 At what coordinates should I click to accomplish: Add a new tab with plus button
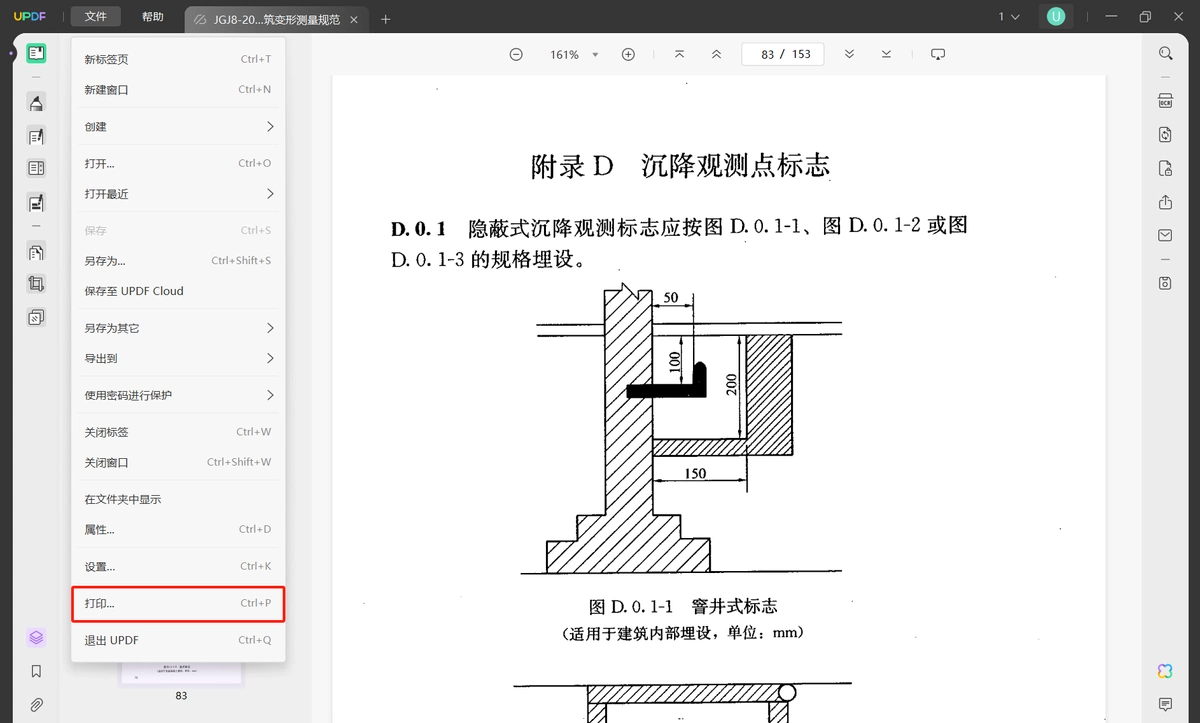[386, 19]
